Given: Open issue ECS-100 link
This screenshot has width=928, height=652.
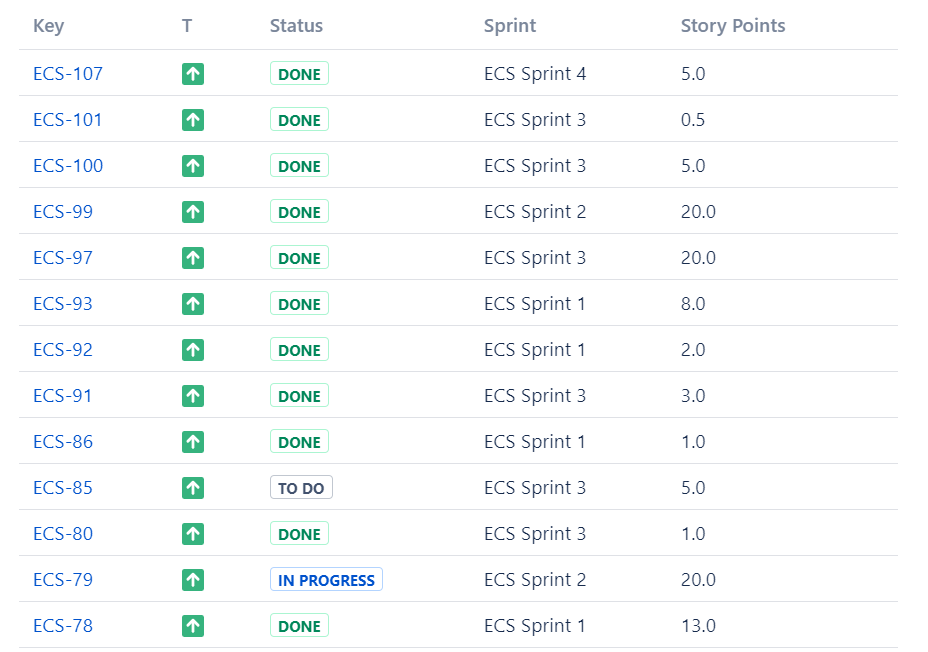Looking at the screenshot, I should point(68,166).
